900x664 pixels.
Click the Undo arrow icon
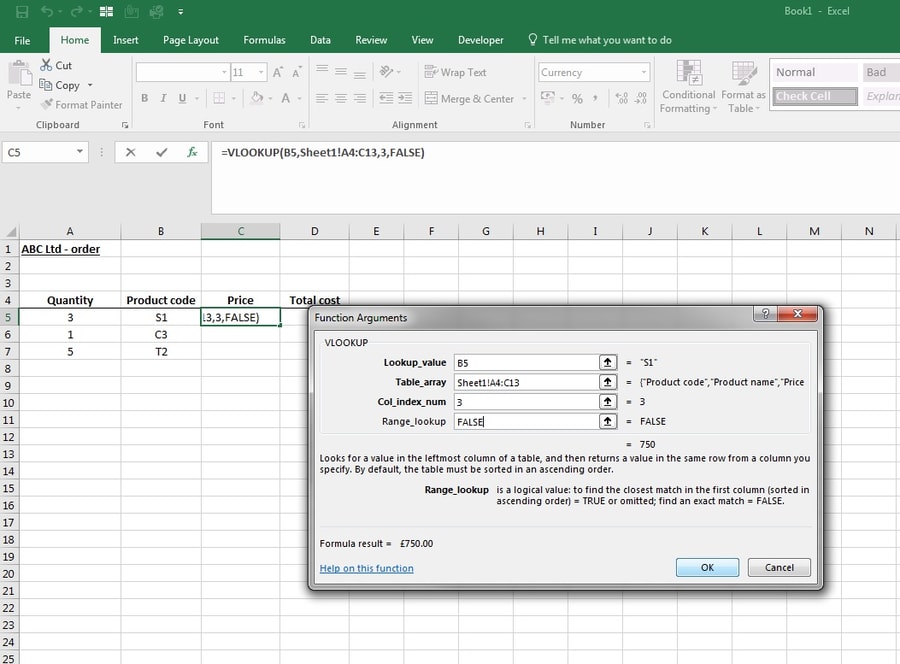(x=47, y=11)
